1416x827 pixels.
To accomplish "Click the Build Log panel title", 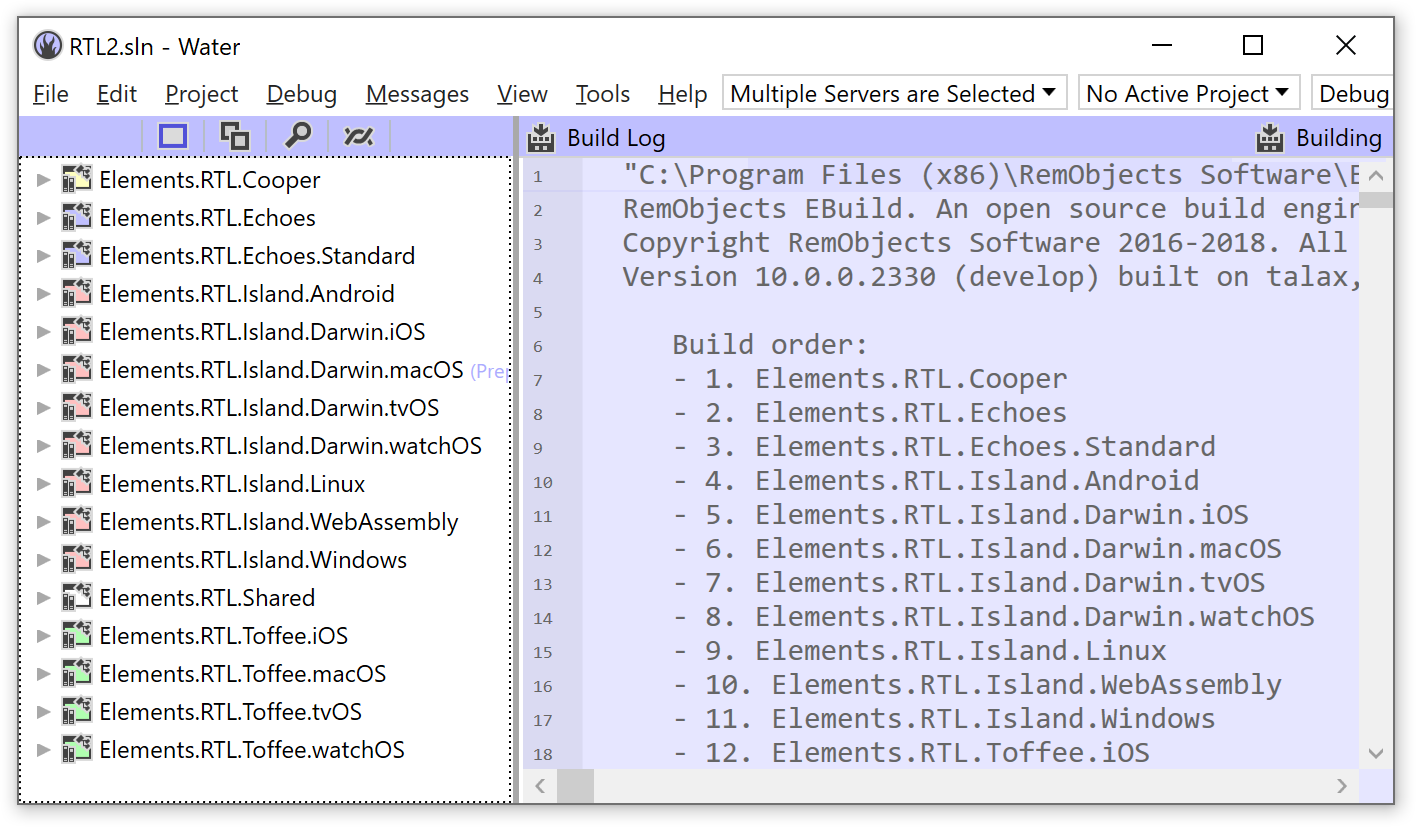I will coord(616,138).
